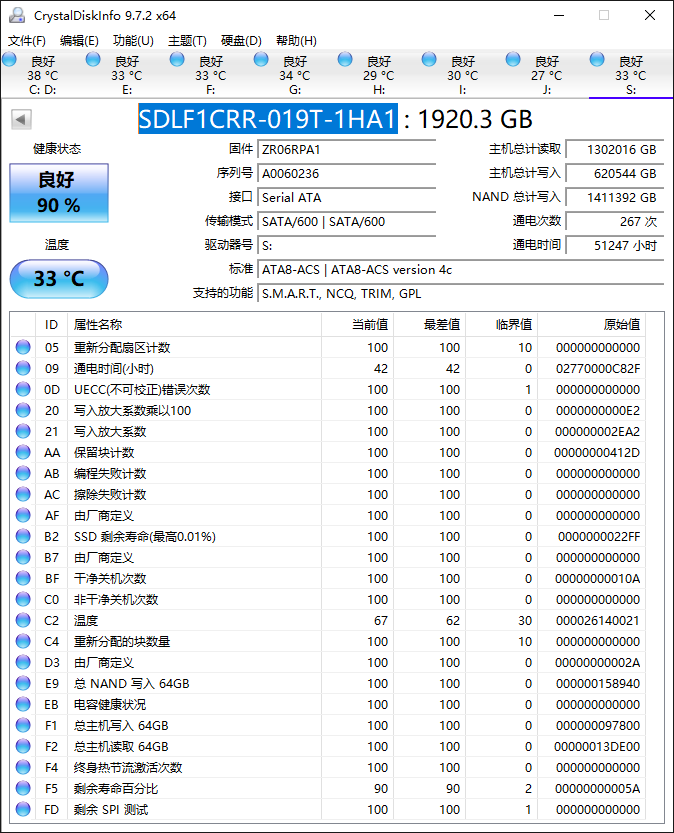The height and width of the screenshot is (833, 674).
Task: Click the power-on count value 267 次
Action: click(615, 222)
